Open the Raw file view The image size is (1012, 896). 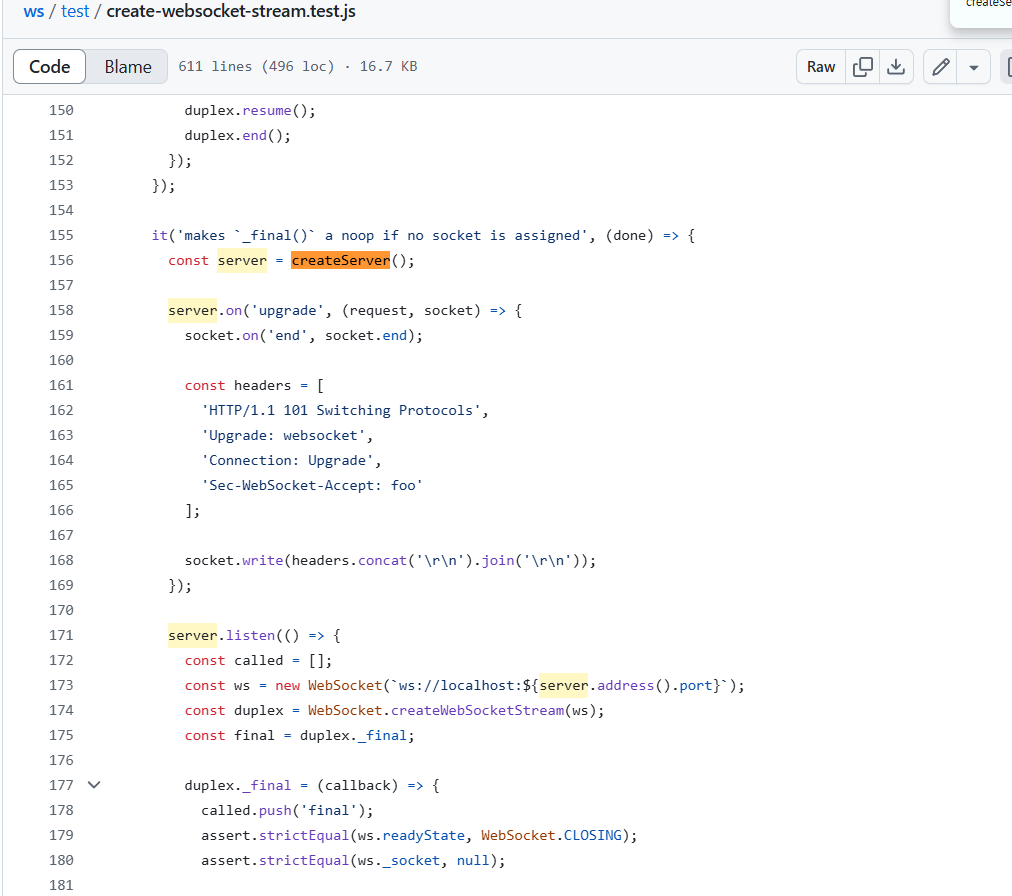tap(820, 66)
